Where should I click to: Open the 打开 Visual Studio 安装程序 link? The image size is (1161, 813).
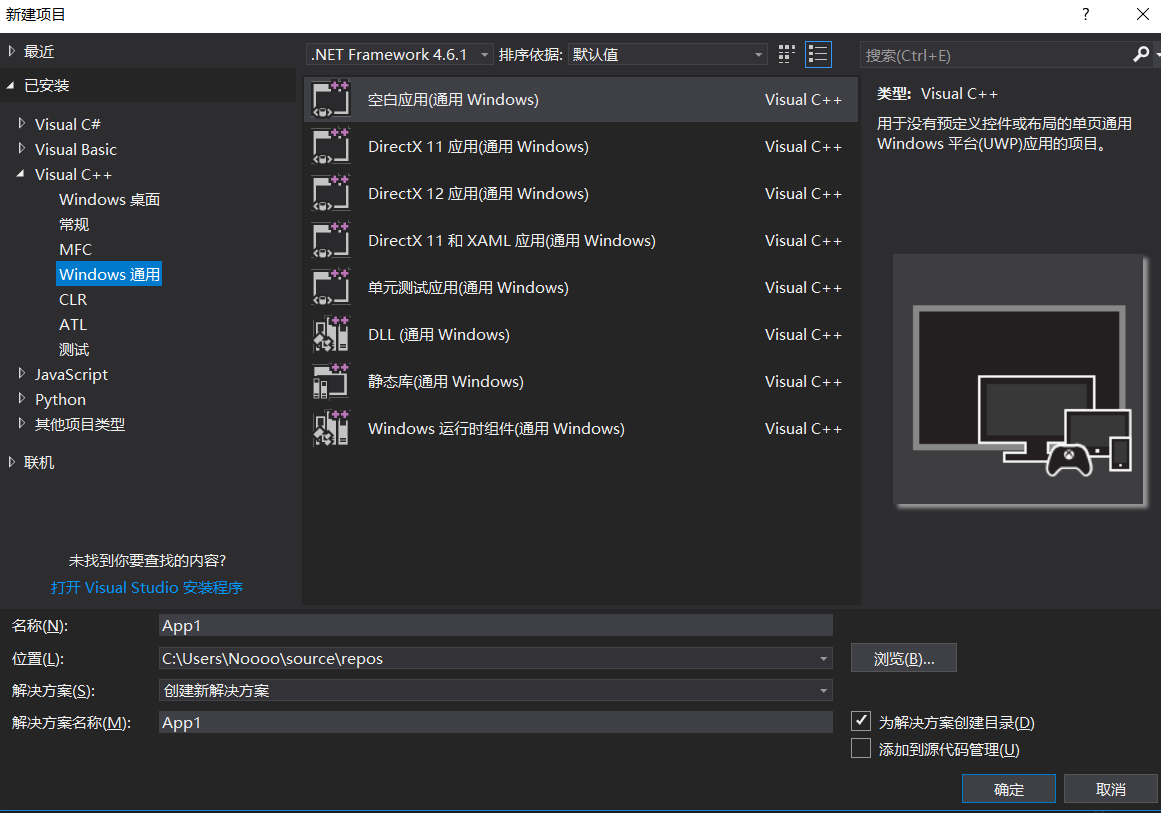(147, 587)
